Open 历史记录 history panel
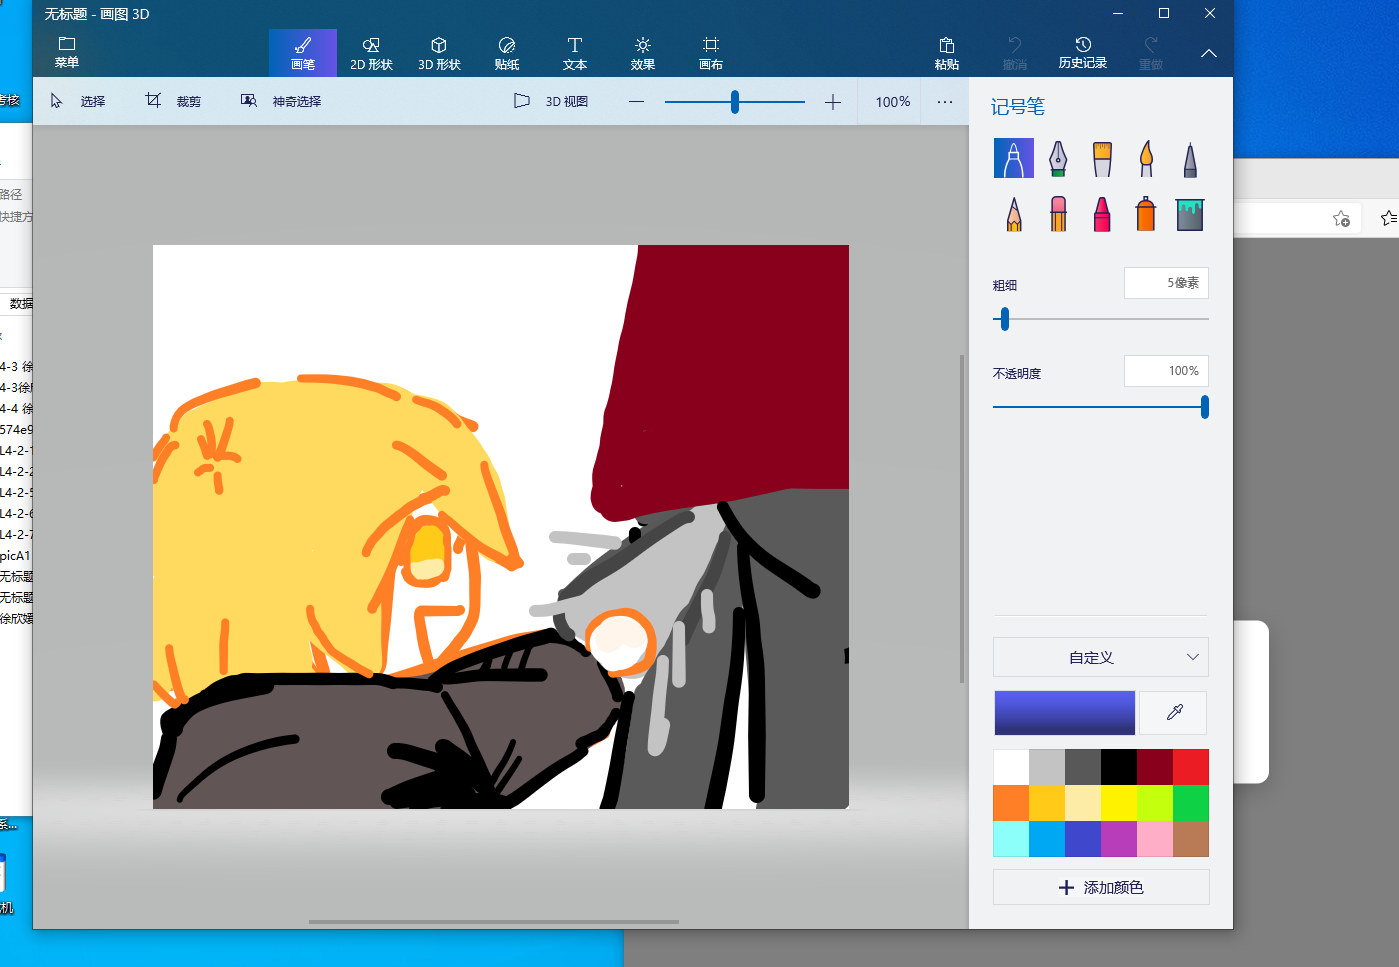The height and width of the screenshot is (967, 1399). 1082,53
